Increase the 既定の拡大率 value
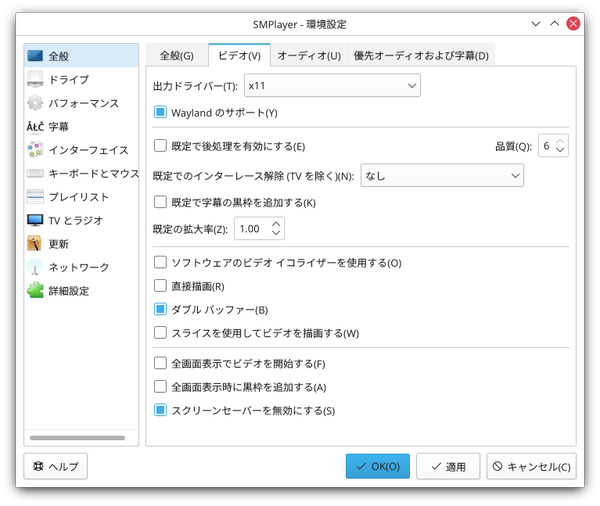The height and width of the screenshot is (506, 600). 276,224
